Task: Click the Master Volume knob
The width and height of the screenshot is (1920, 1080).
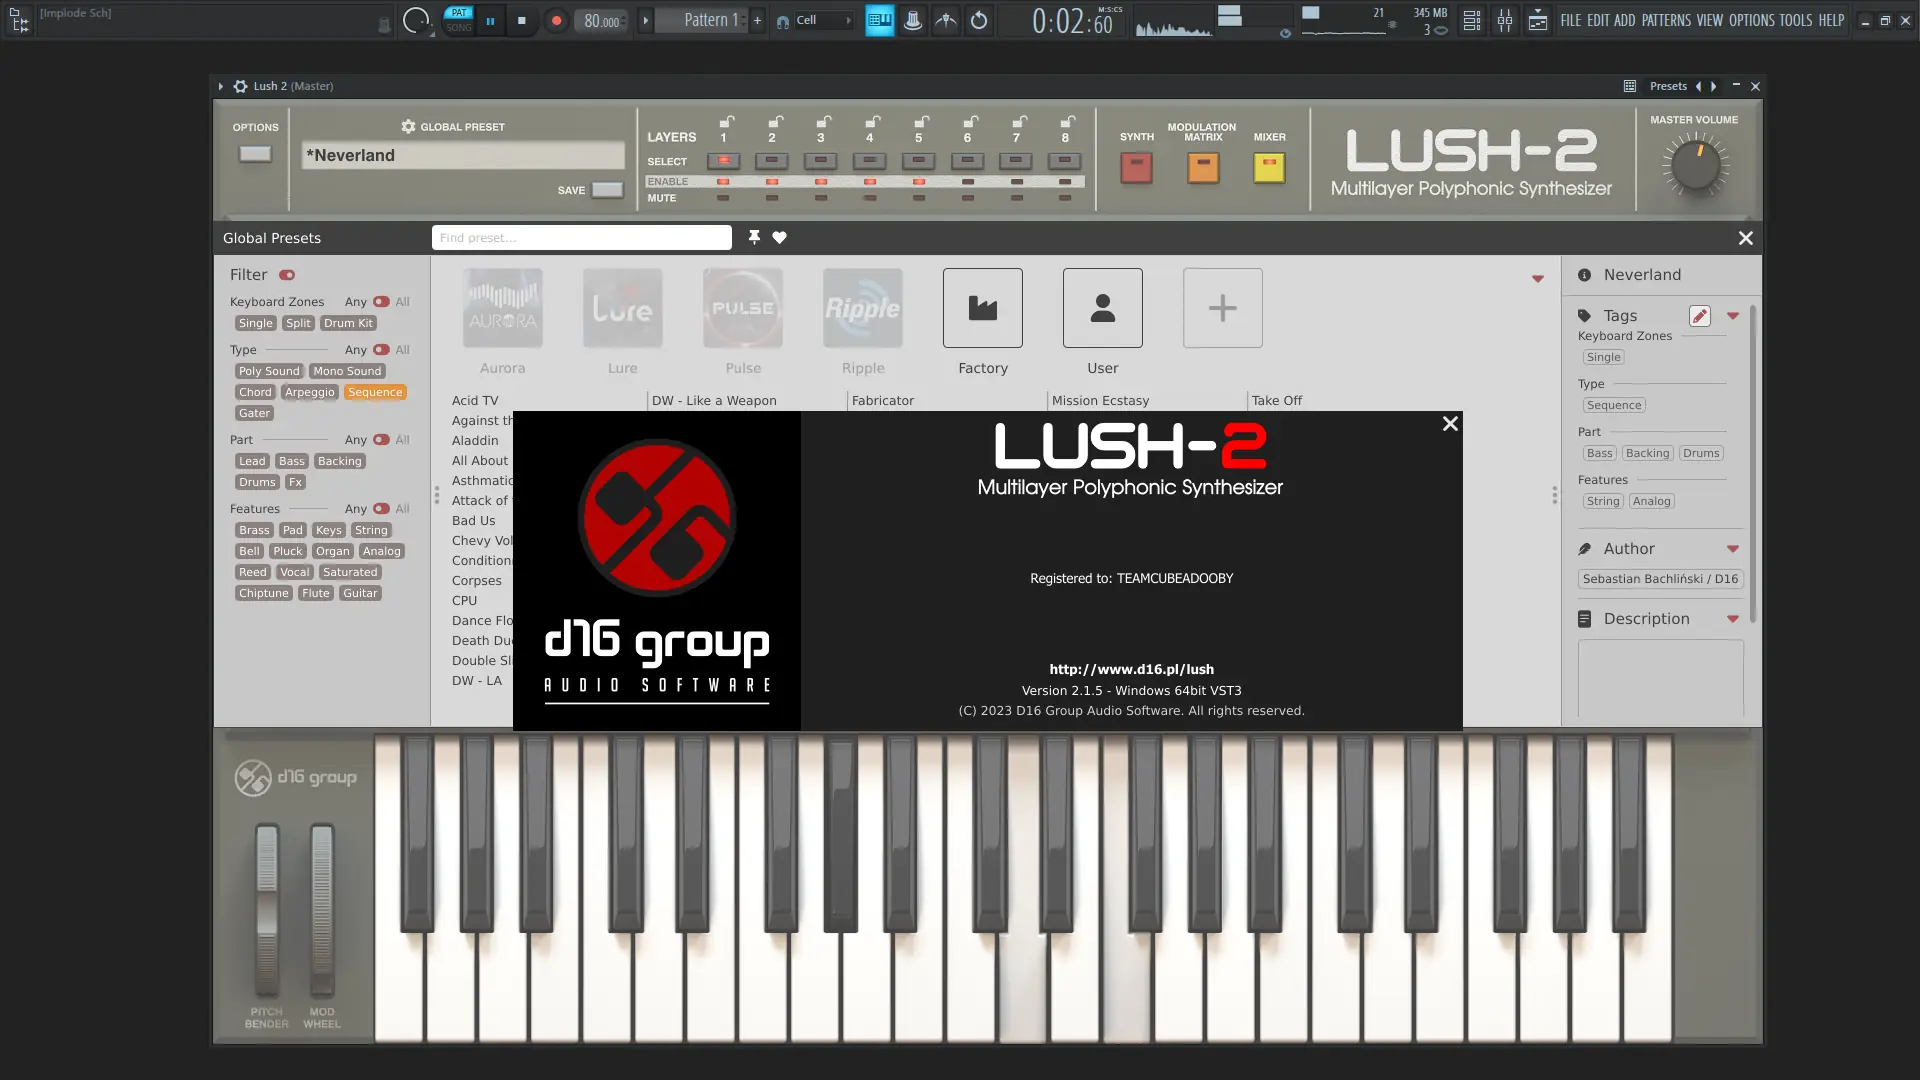Action: click(1695, 167)
